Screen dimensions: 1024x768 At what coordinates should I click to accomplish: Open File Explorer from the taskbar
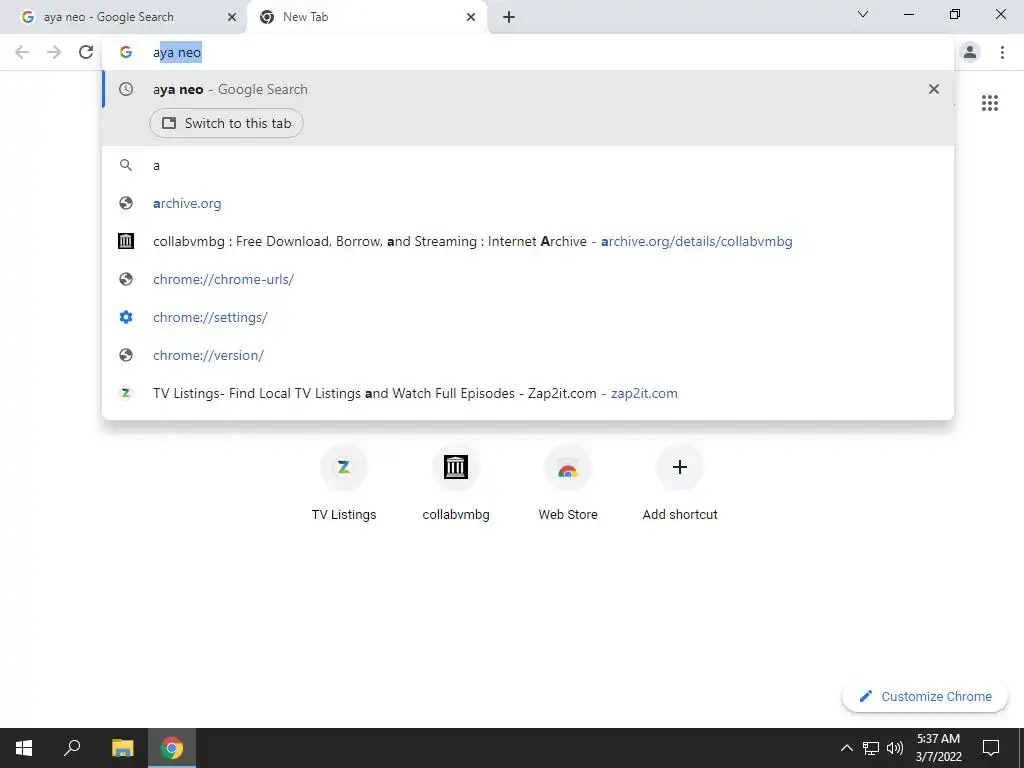pos(122,748)
